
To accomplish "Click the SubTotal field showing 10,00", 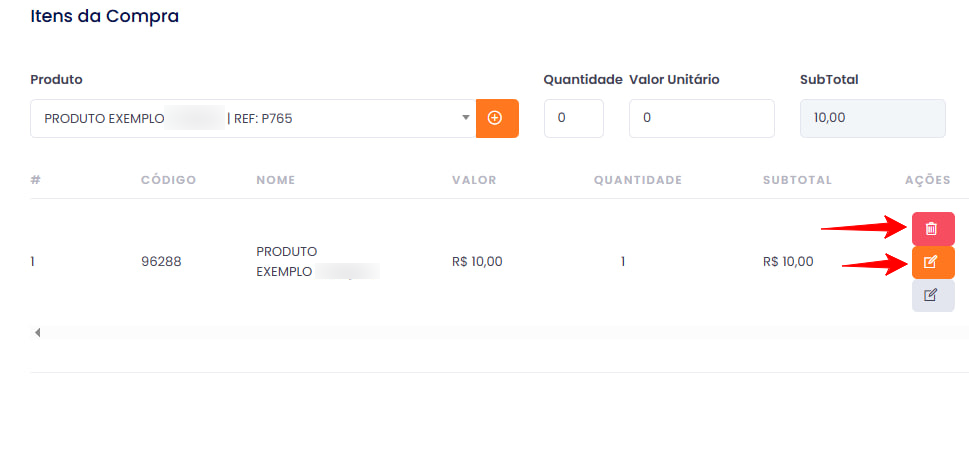I will click(873, 118).
